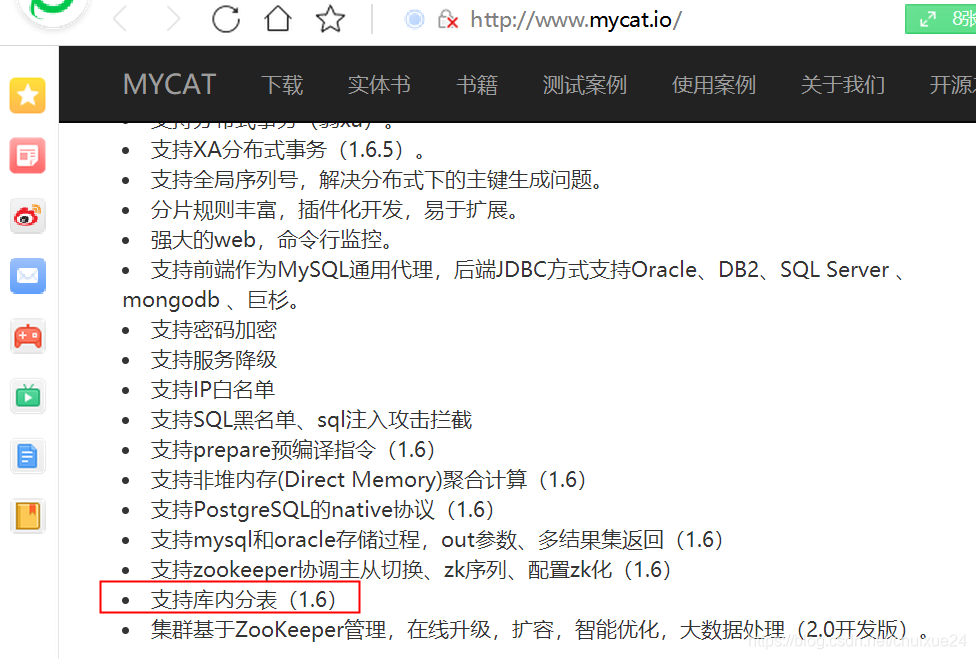Click the text 支持IP白名单
Screen dimensions: 976x659
tap(213, 390)
